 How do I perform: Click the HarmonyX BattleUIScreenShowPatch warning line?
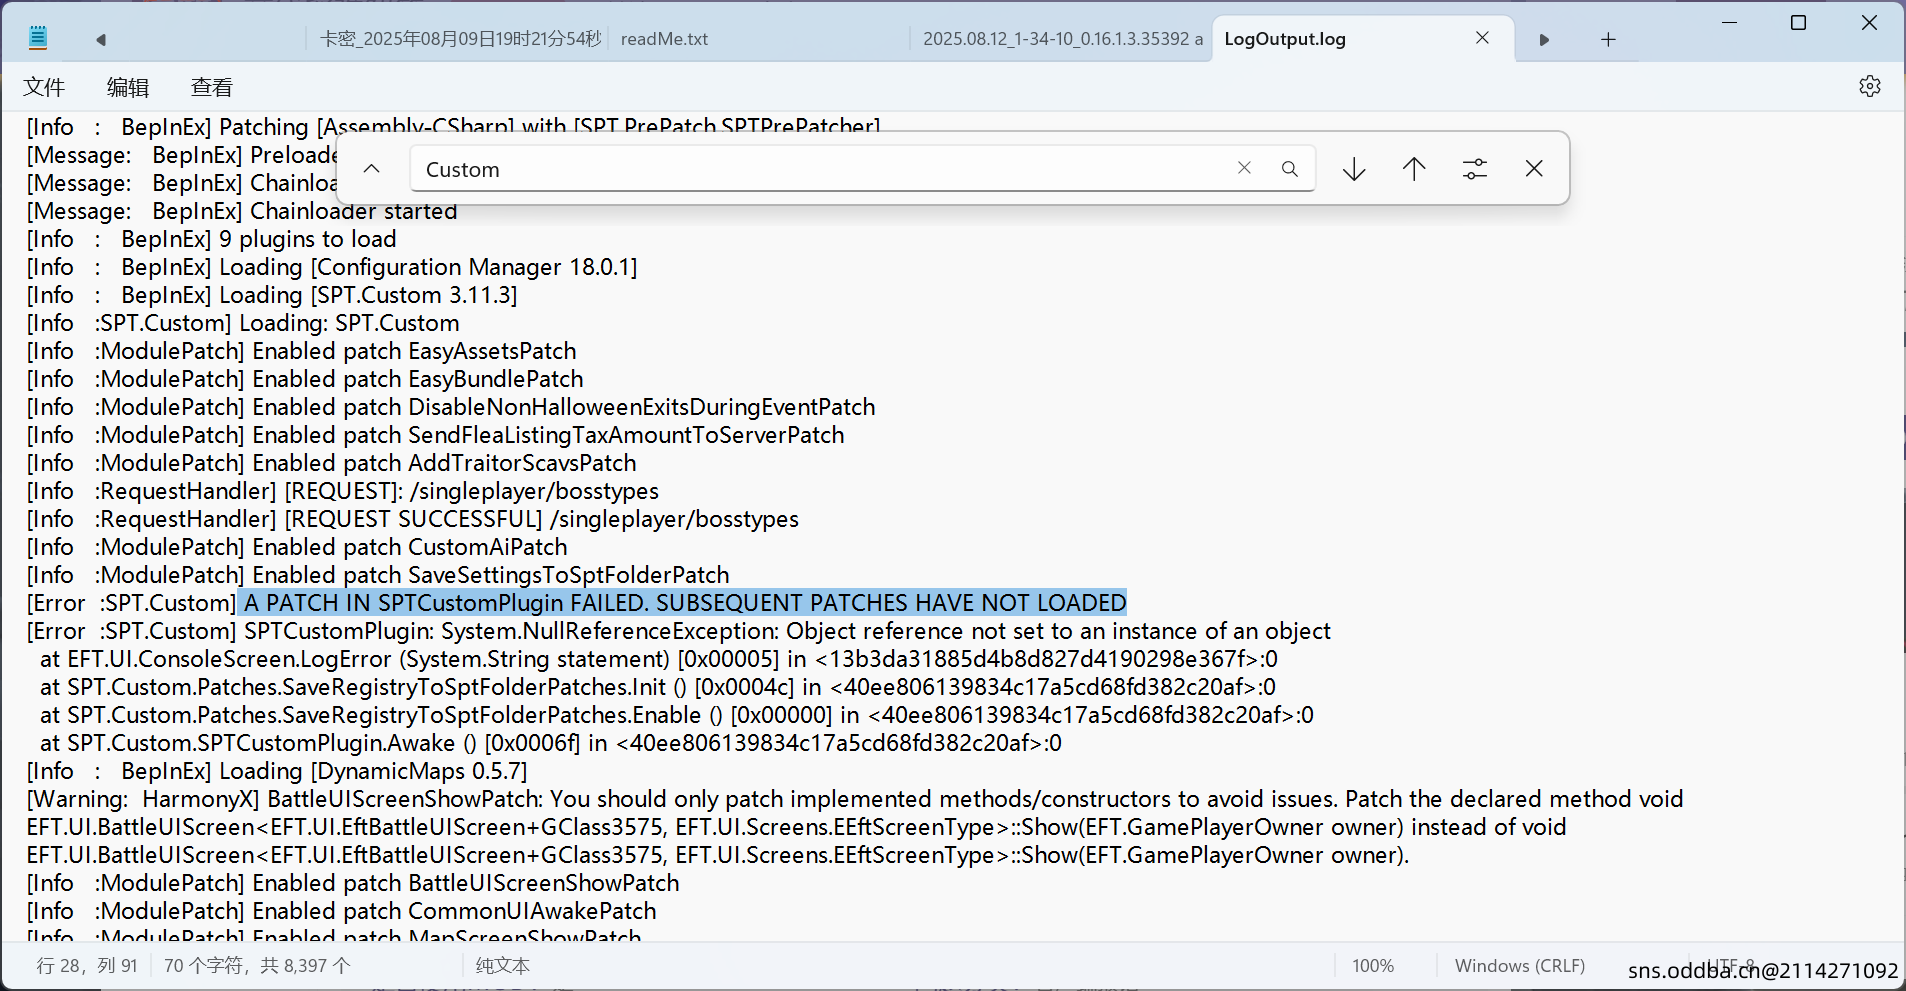pyautogui.click(x=855, y=799)
